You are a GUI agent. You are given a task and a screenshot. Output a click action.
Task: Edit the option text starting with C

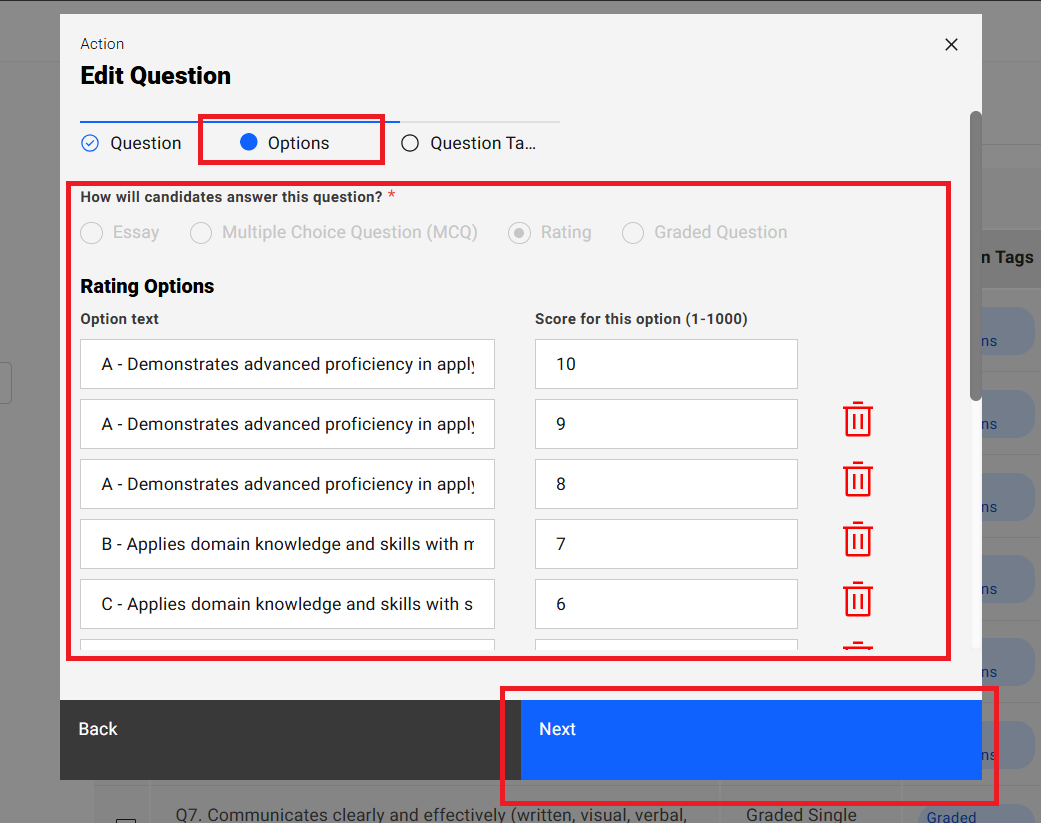tap(287, 604)
